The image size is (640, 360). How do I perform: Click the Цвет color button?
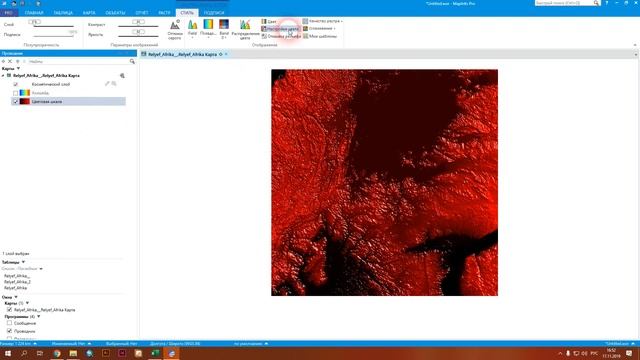click(x=269, y=21)
